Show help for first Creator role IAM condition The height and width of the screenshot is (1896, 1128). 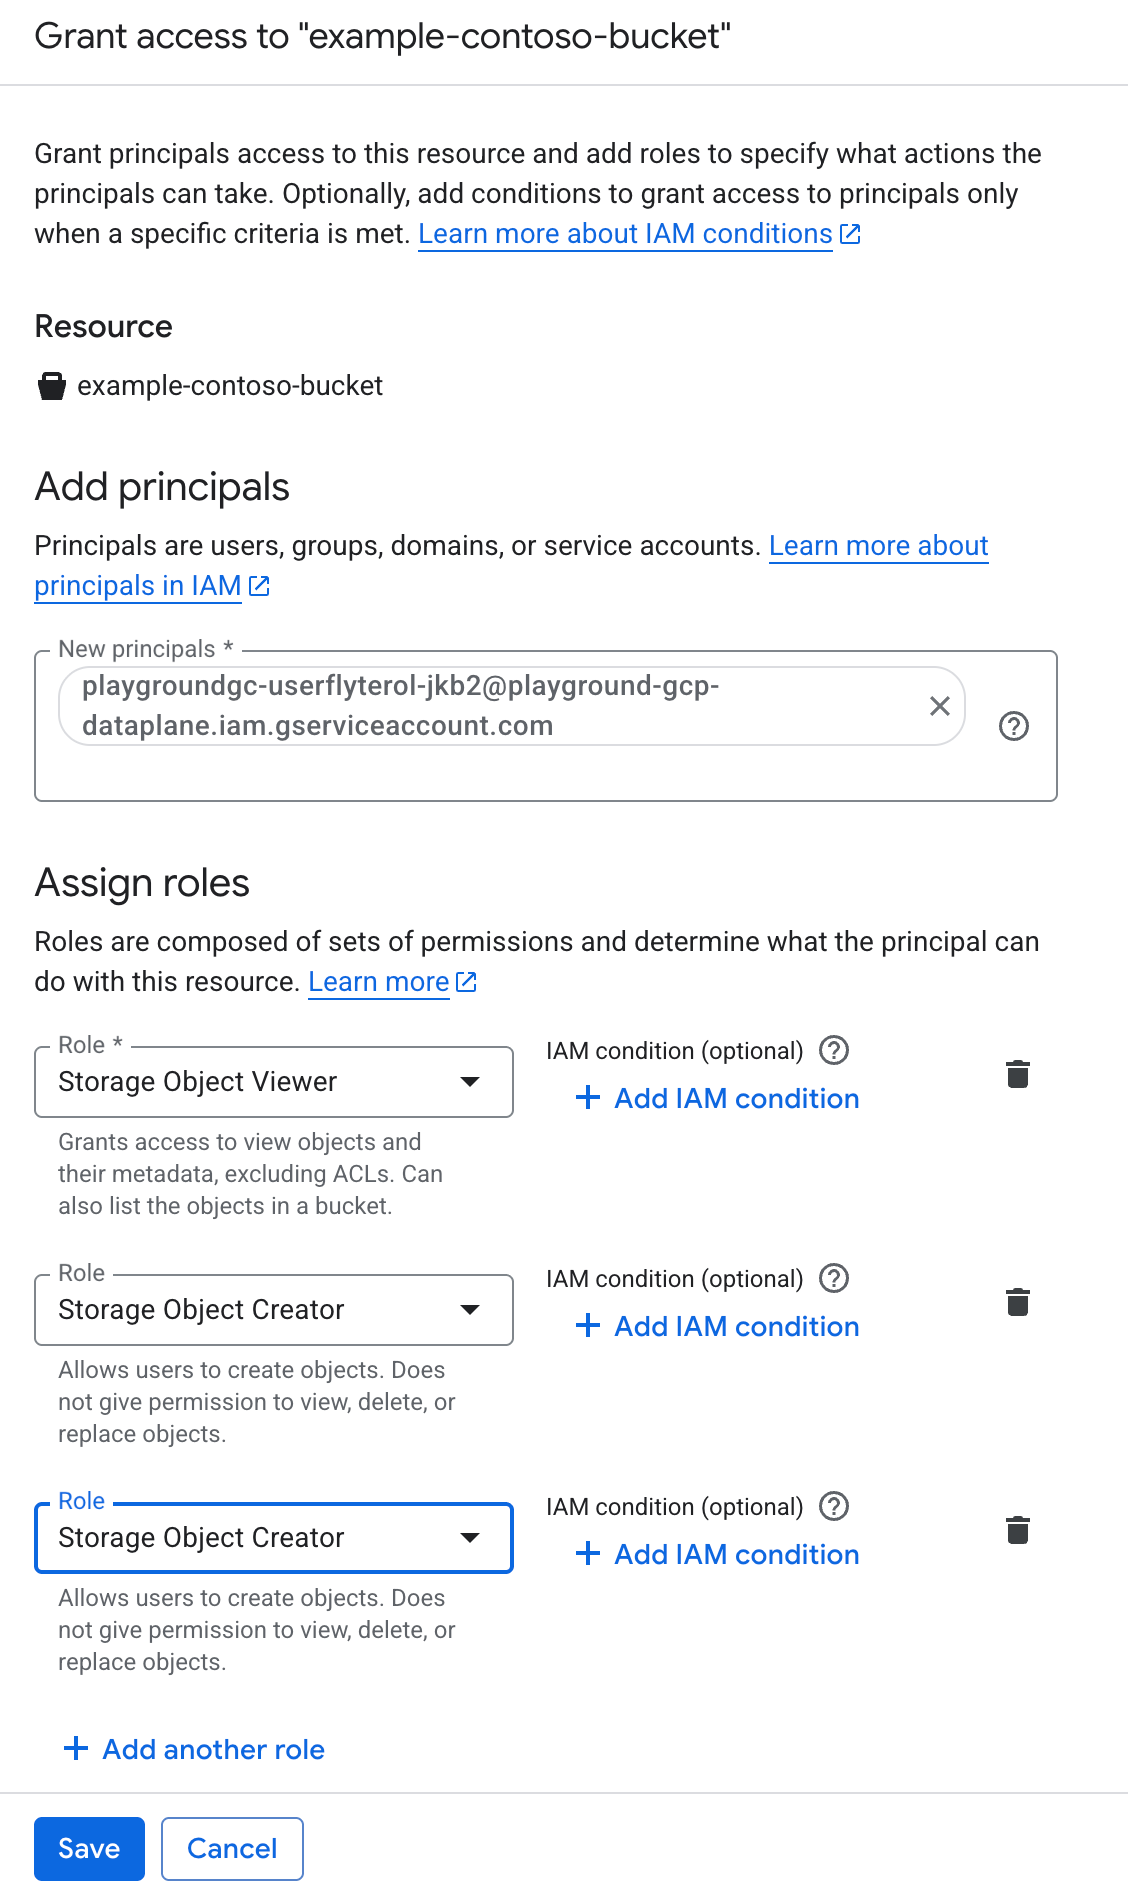[x=834, y=1278]
